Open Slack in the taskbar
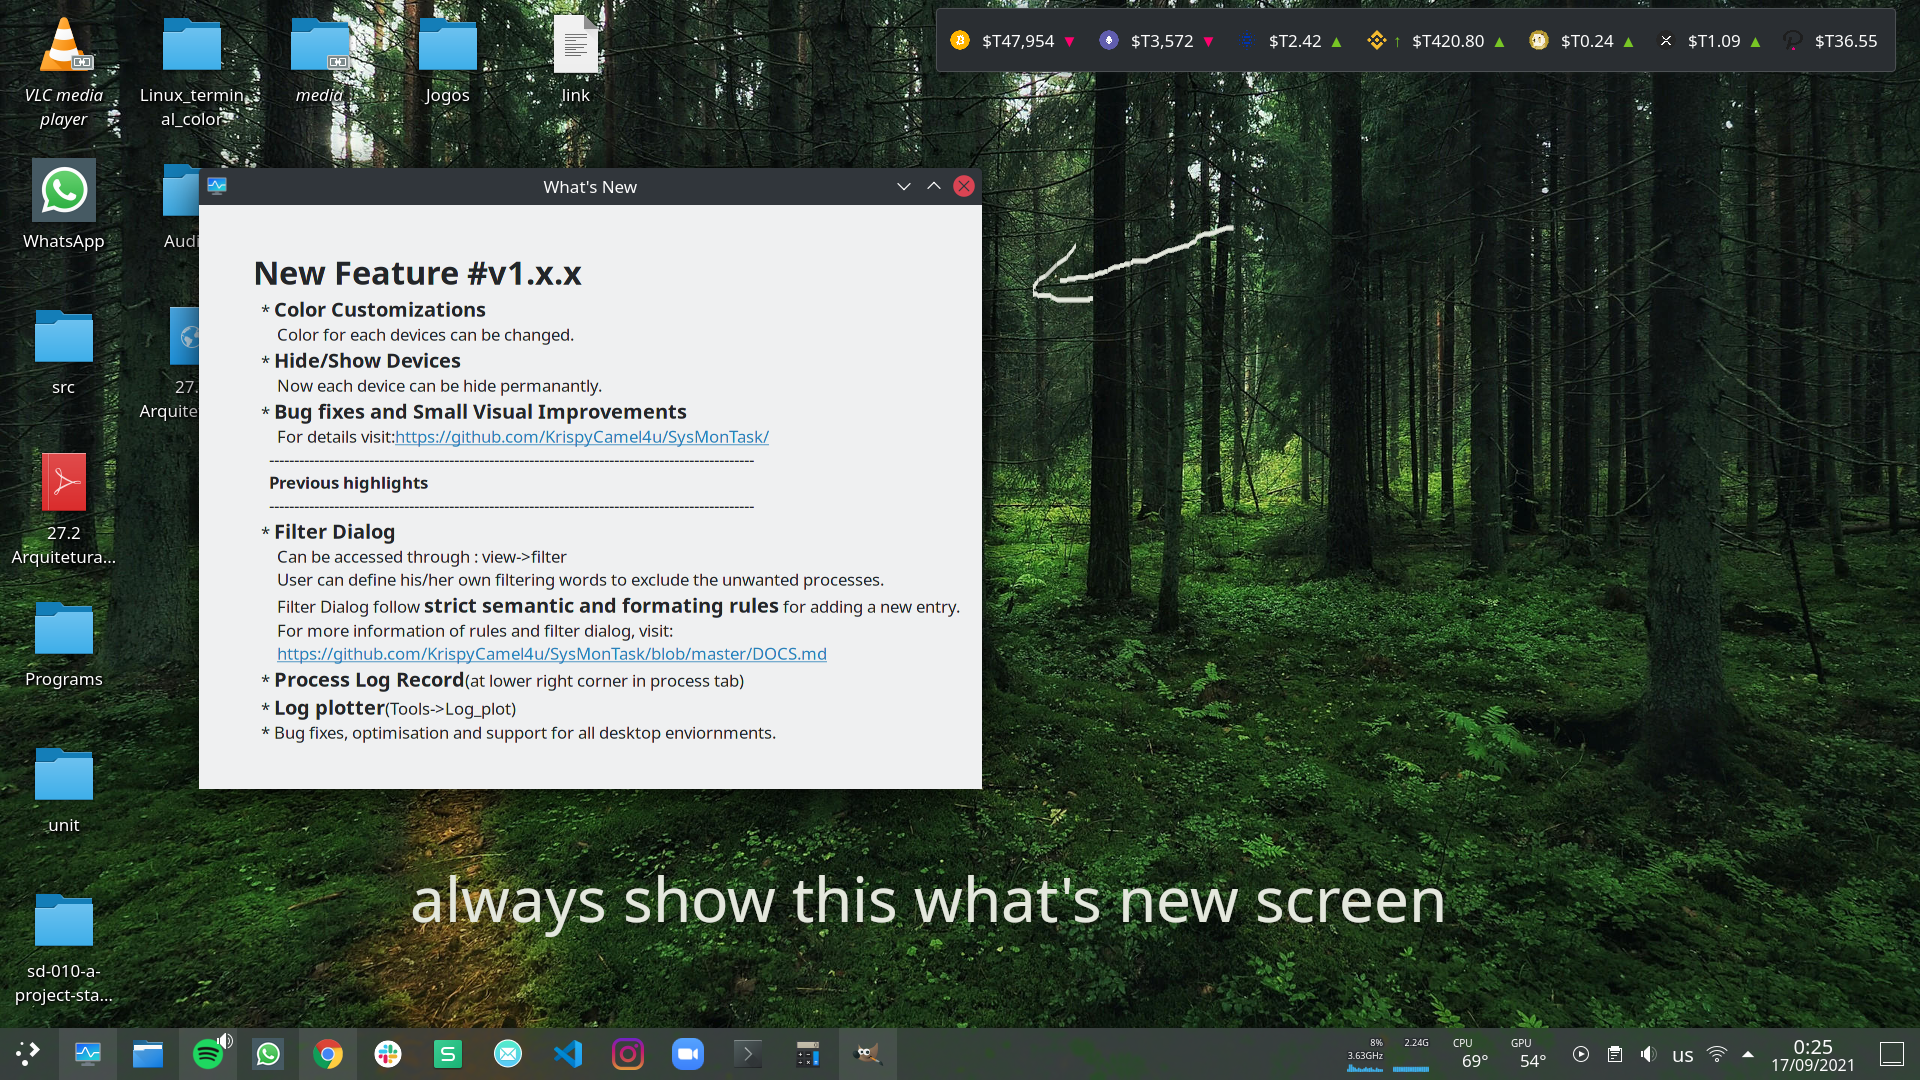1920x1080 pixels. coord(388,1054)
